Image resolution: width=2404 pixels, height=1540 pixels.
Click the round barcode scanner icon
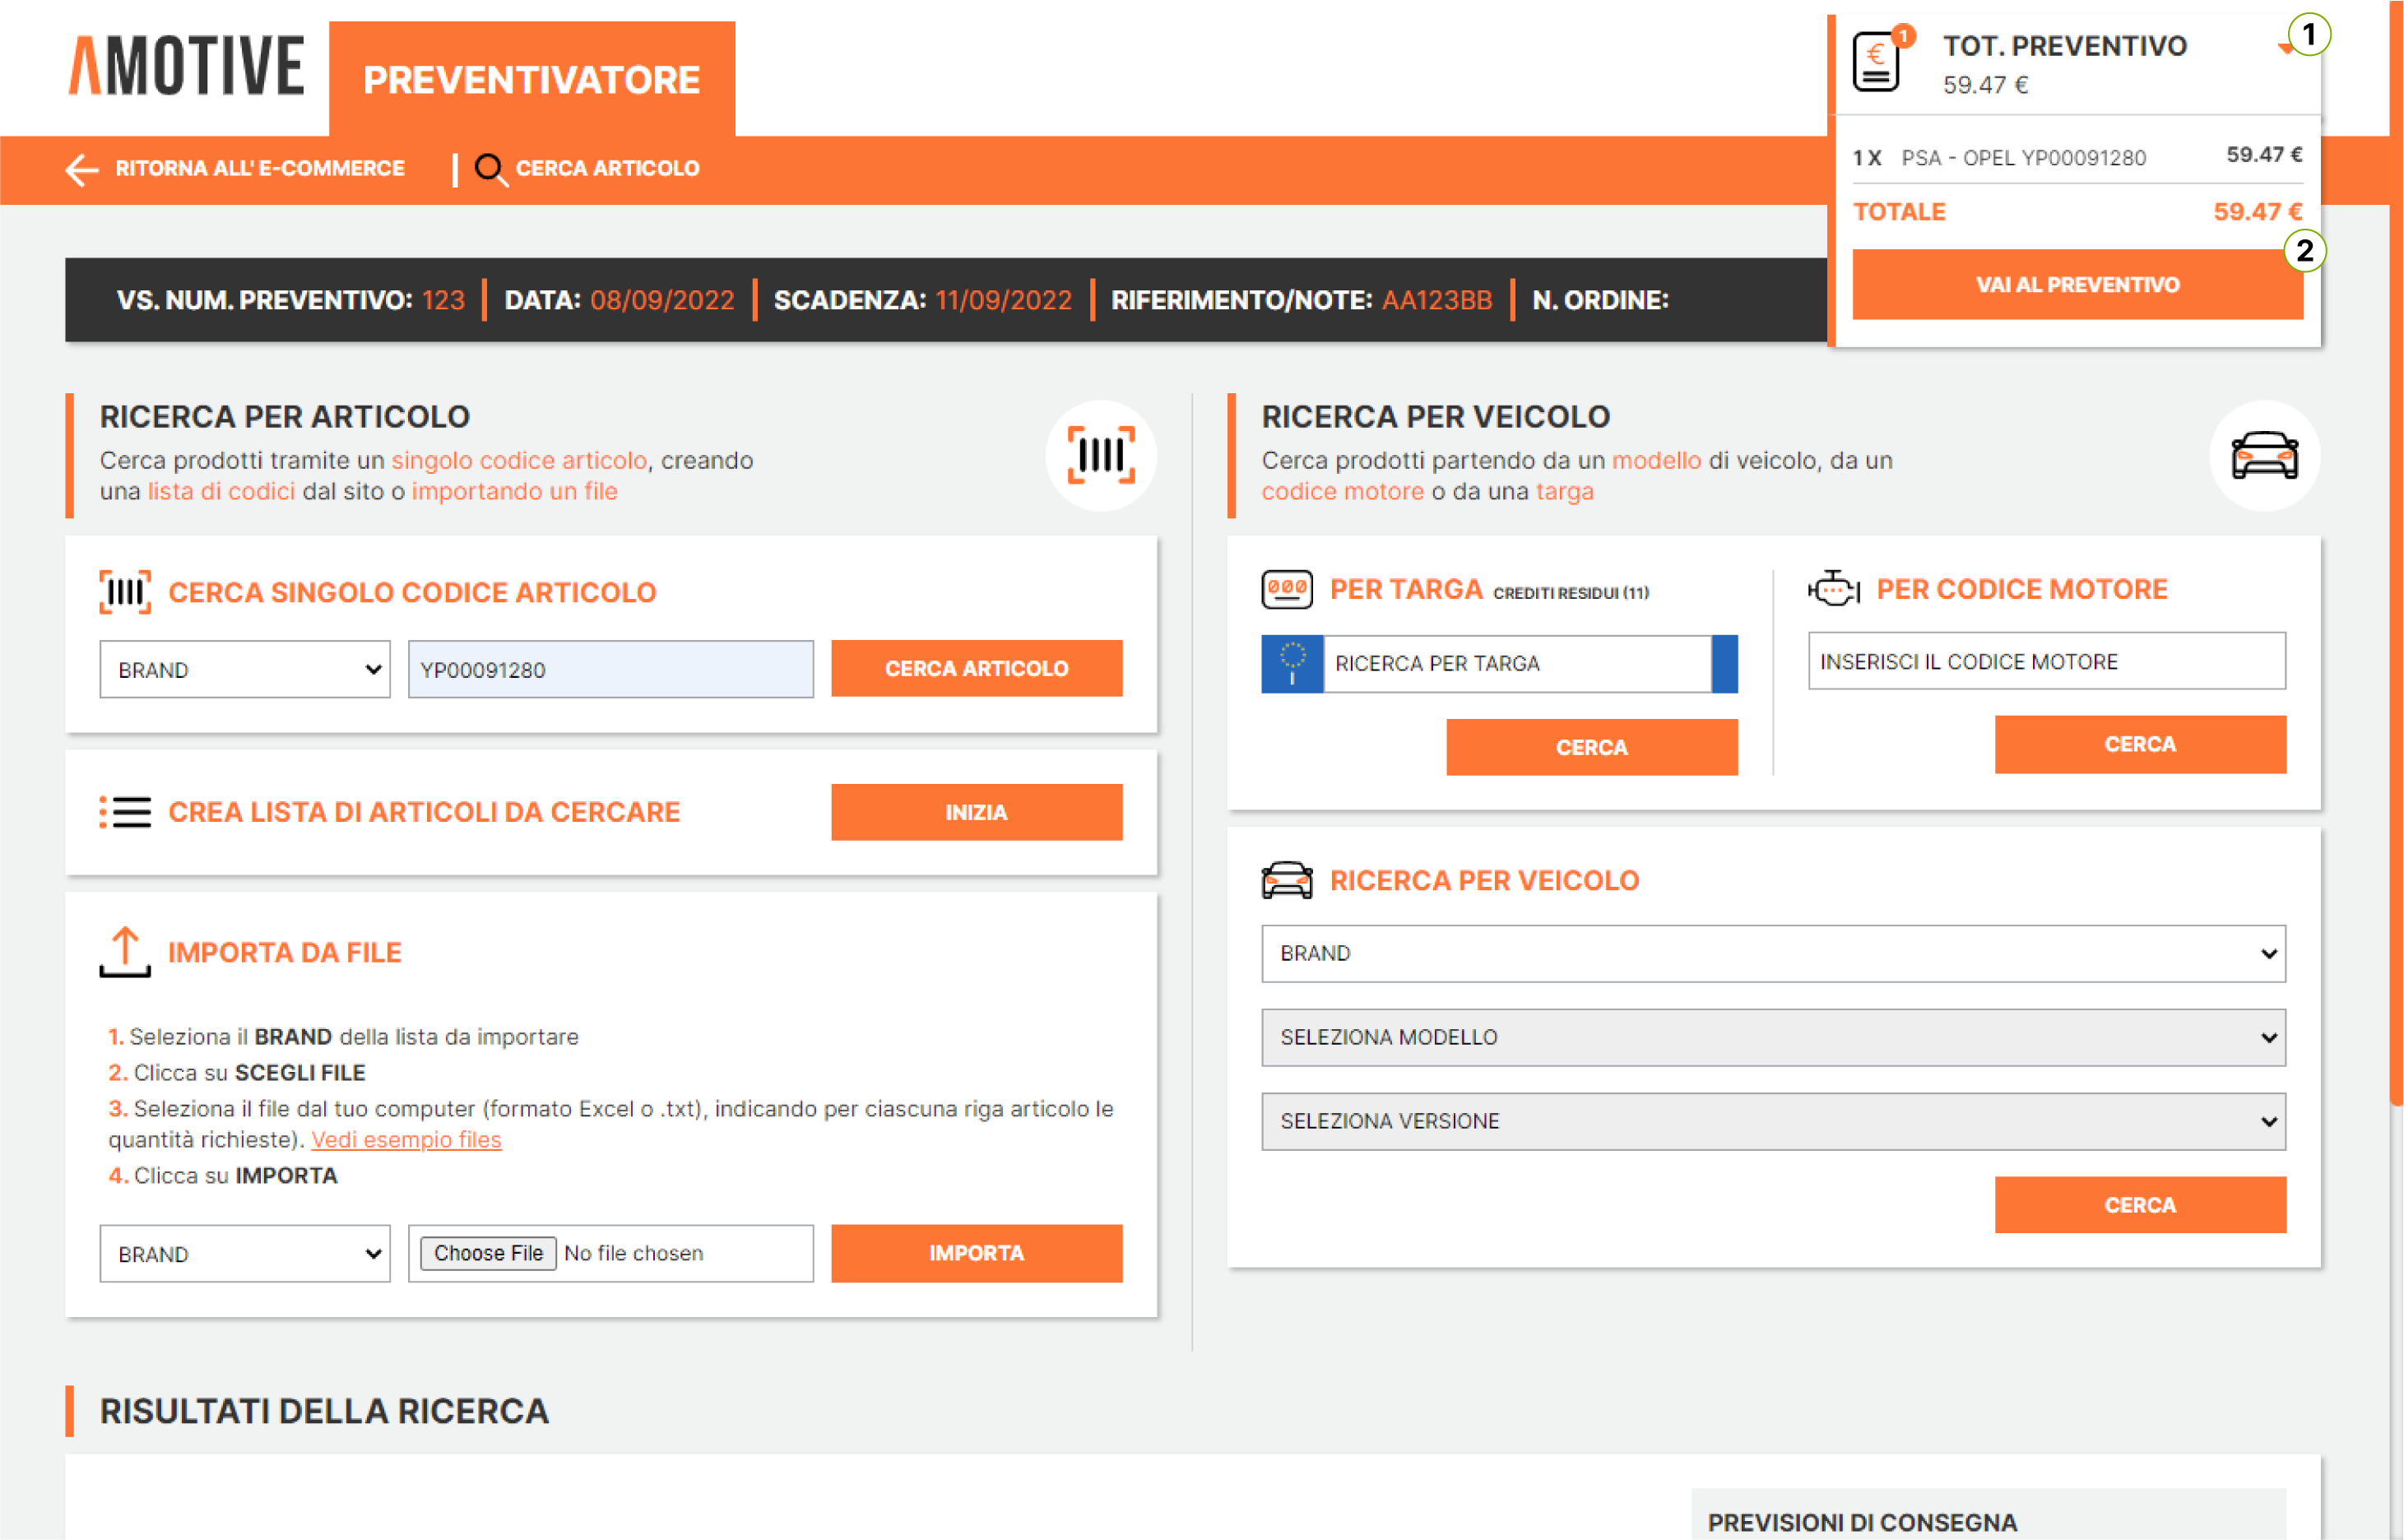pos(1100,456)
